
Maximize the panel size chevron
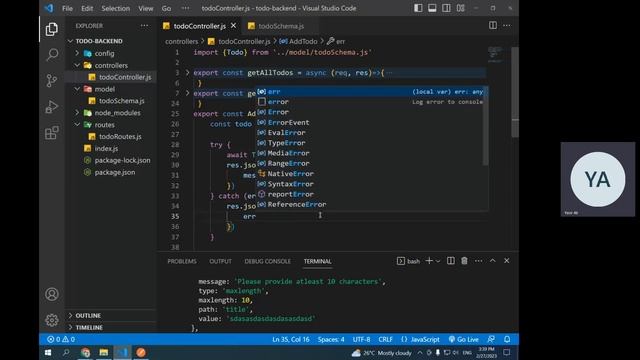493,260
